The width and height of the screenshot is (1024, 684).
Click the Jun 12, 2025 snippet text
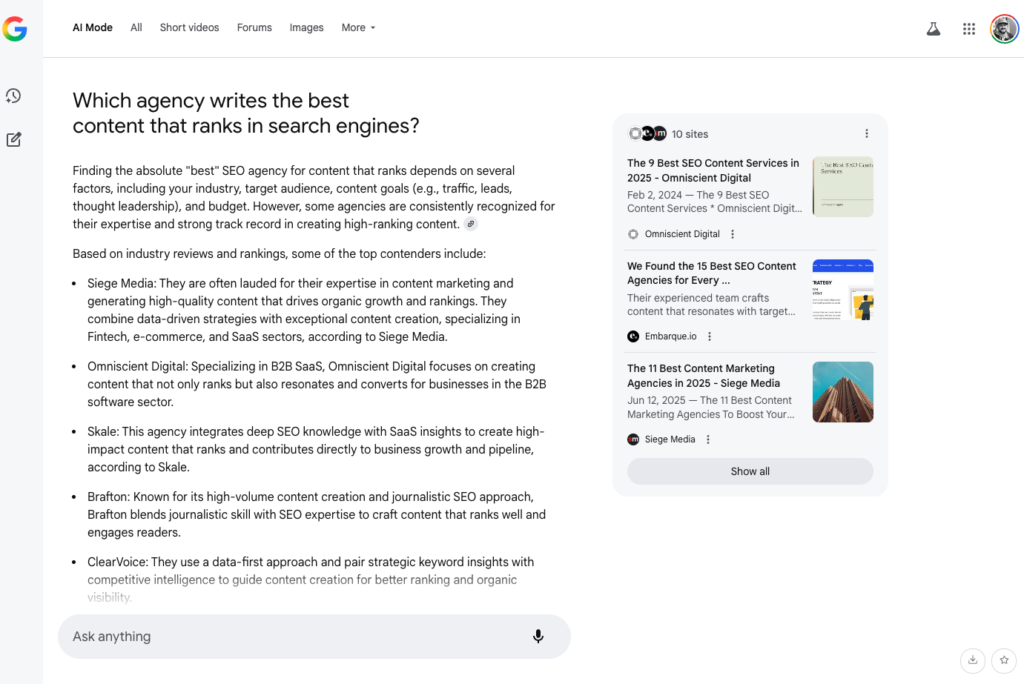711,408
